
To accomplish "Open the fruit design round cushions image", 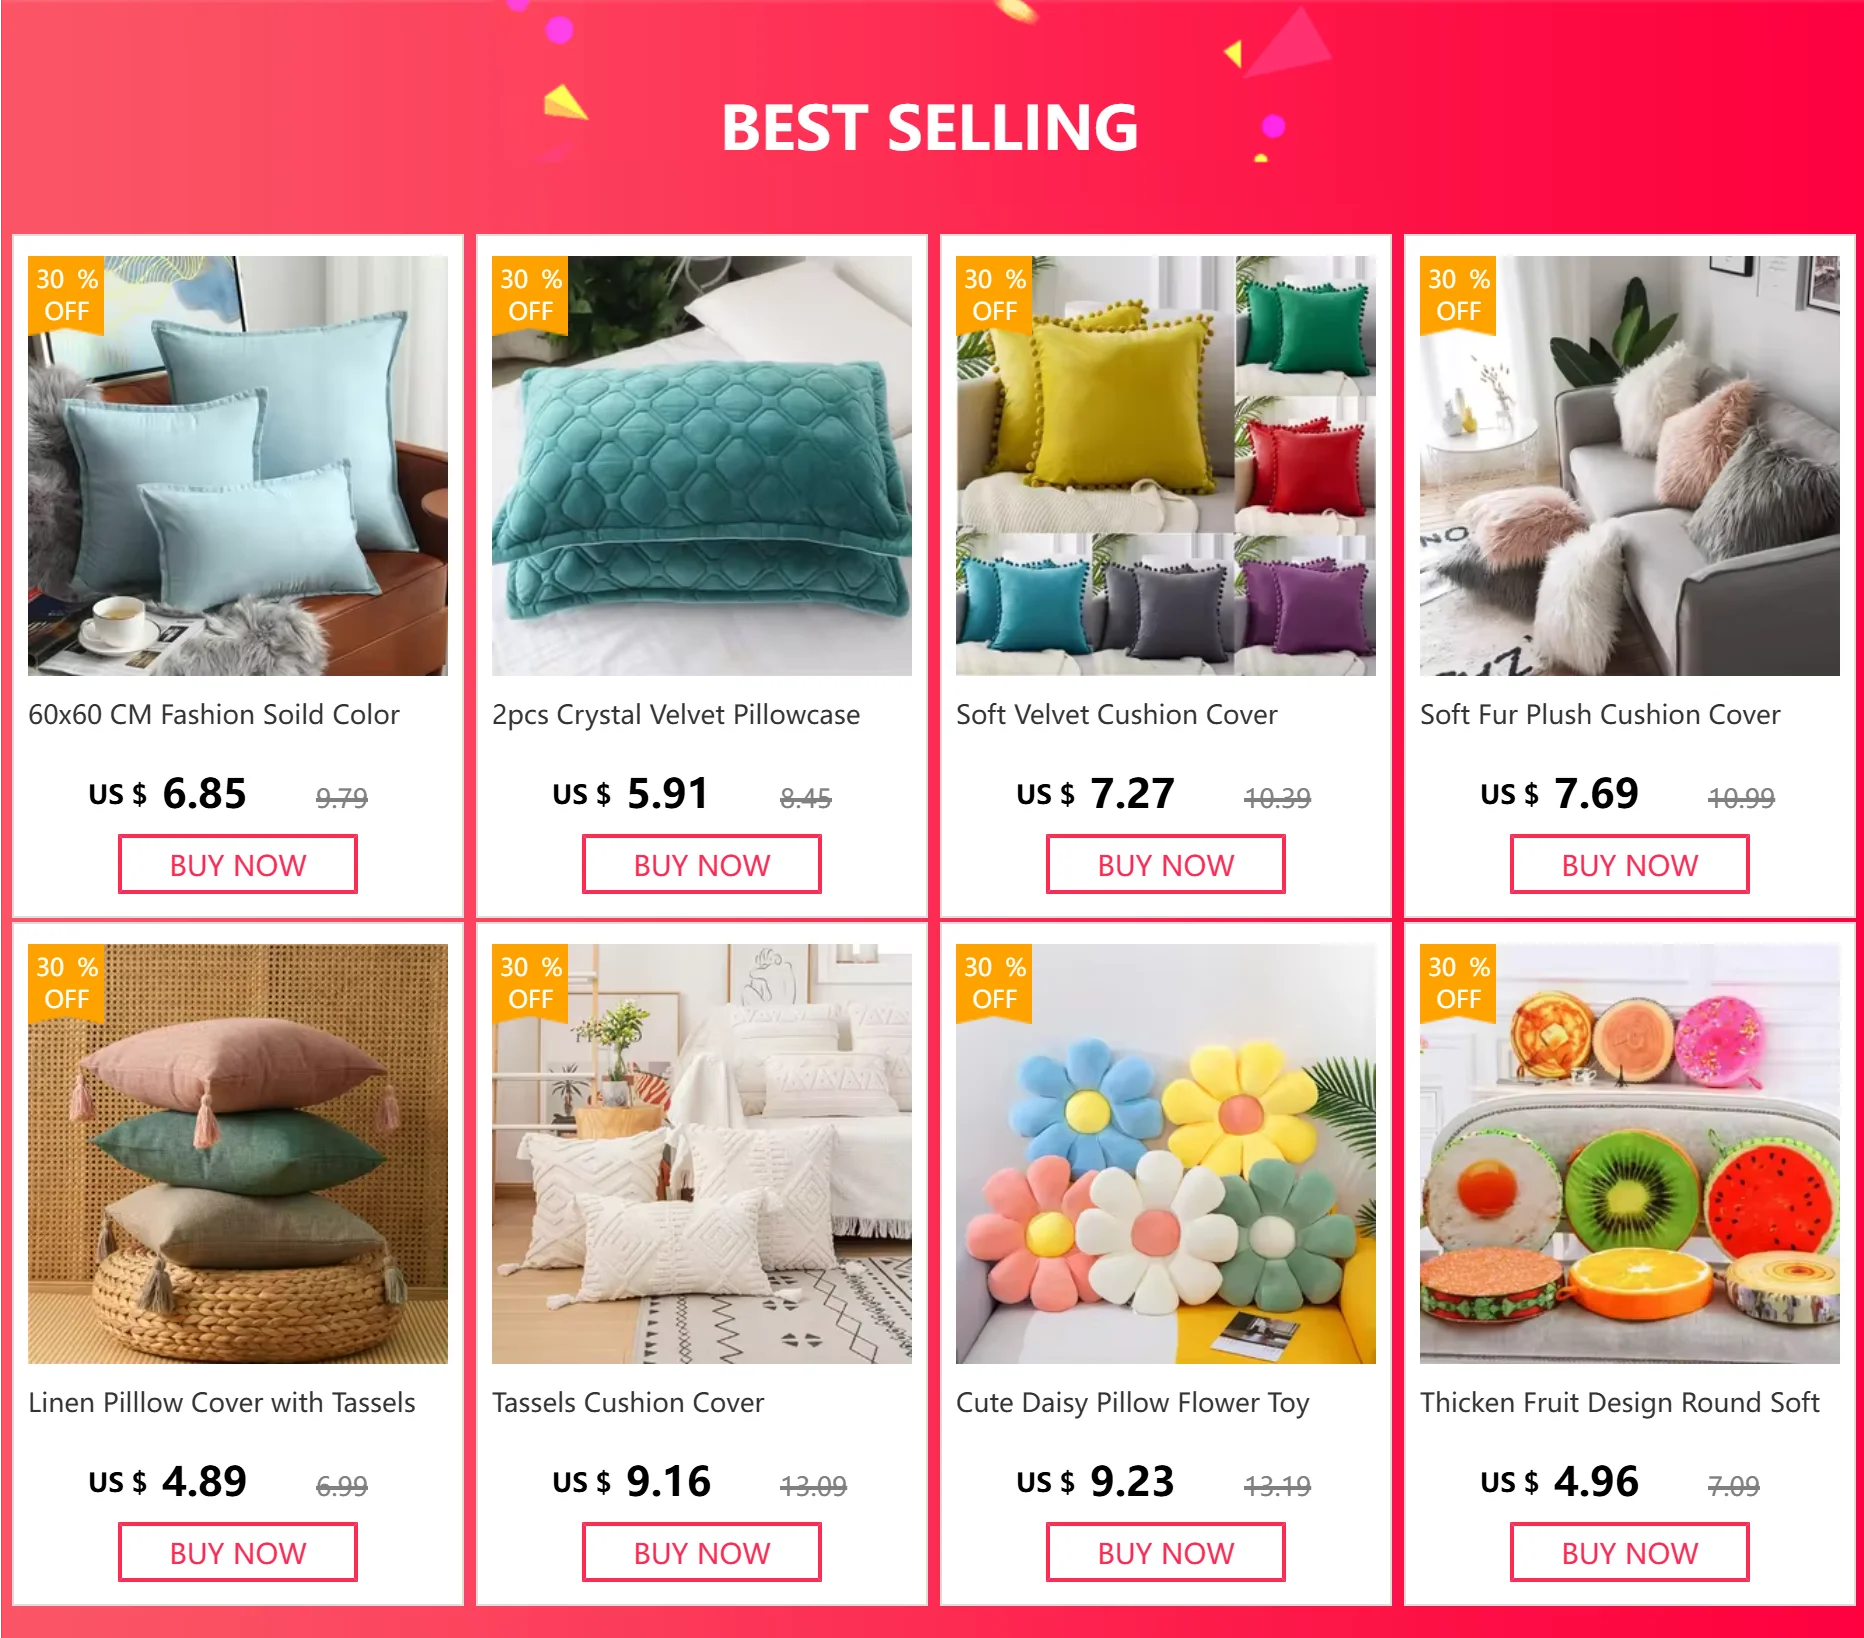I will click(1630, 1154).
